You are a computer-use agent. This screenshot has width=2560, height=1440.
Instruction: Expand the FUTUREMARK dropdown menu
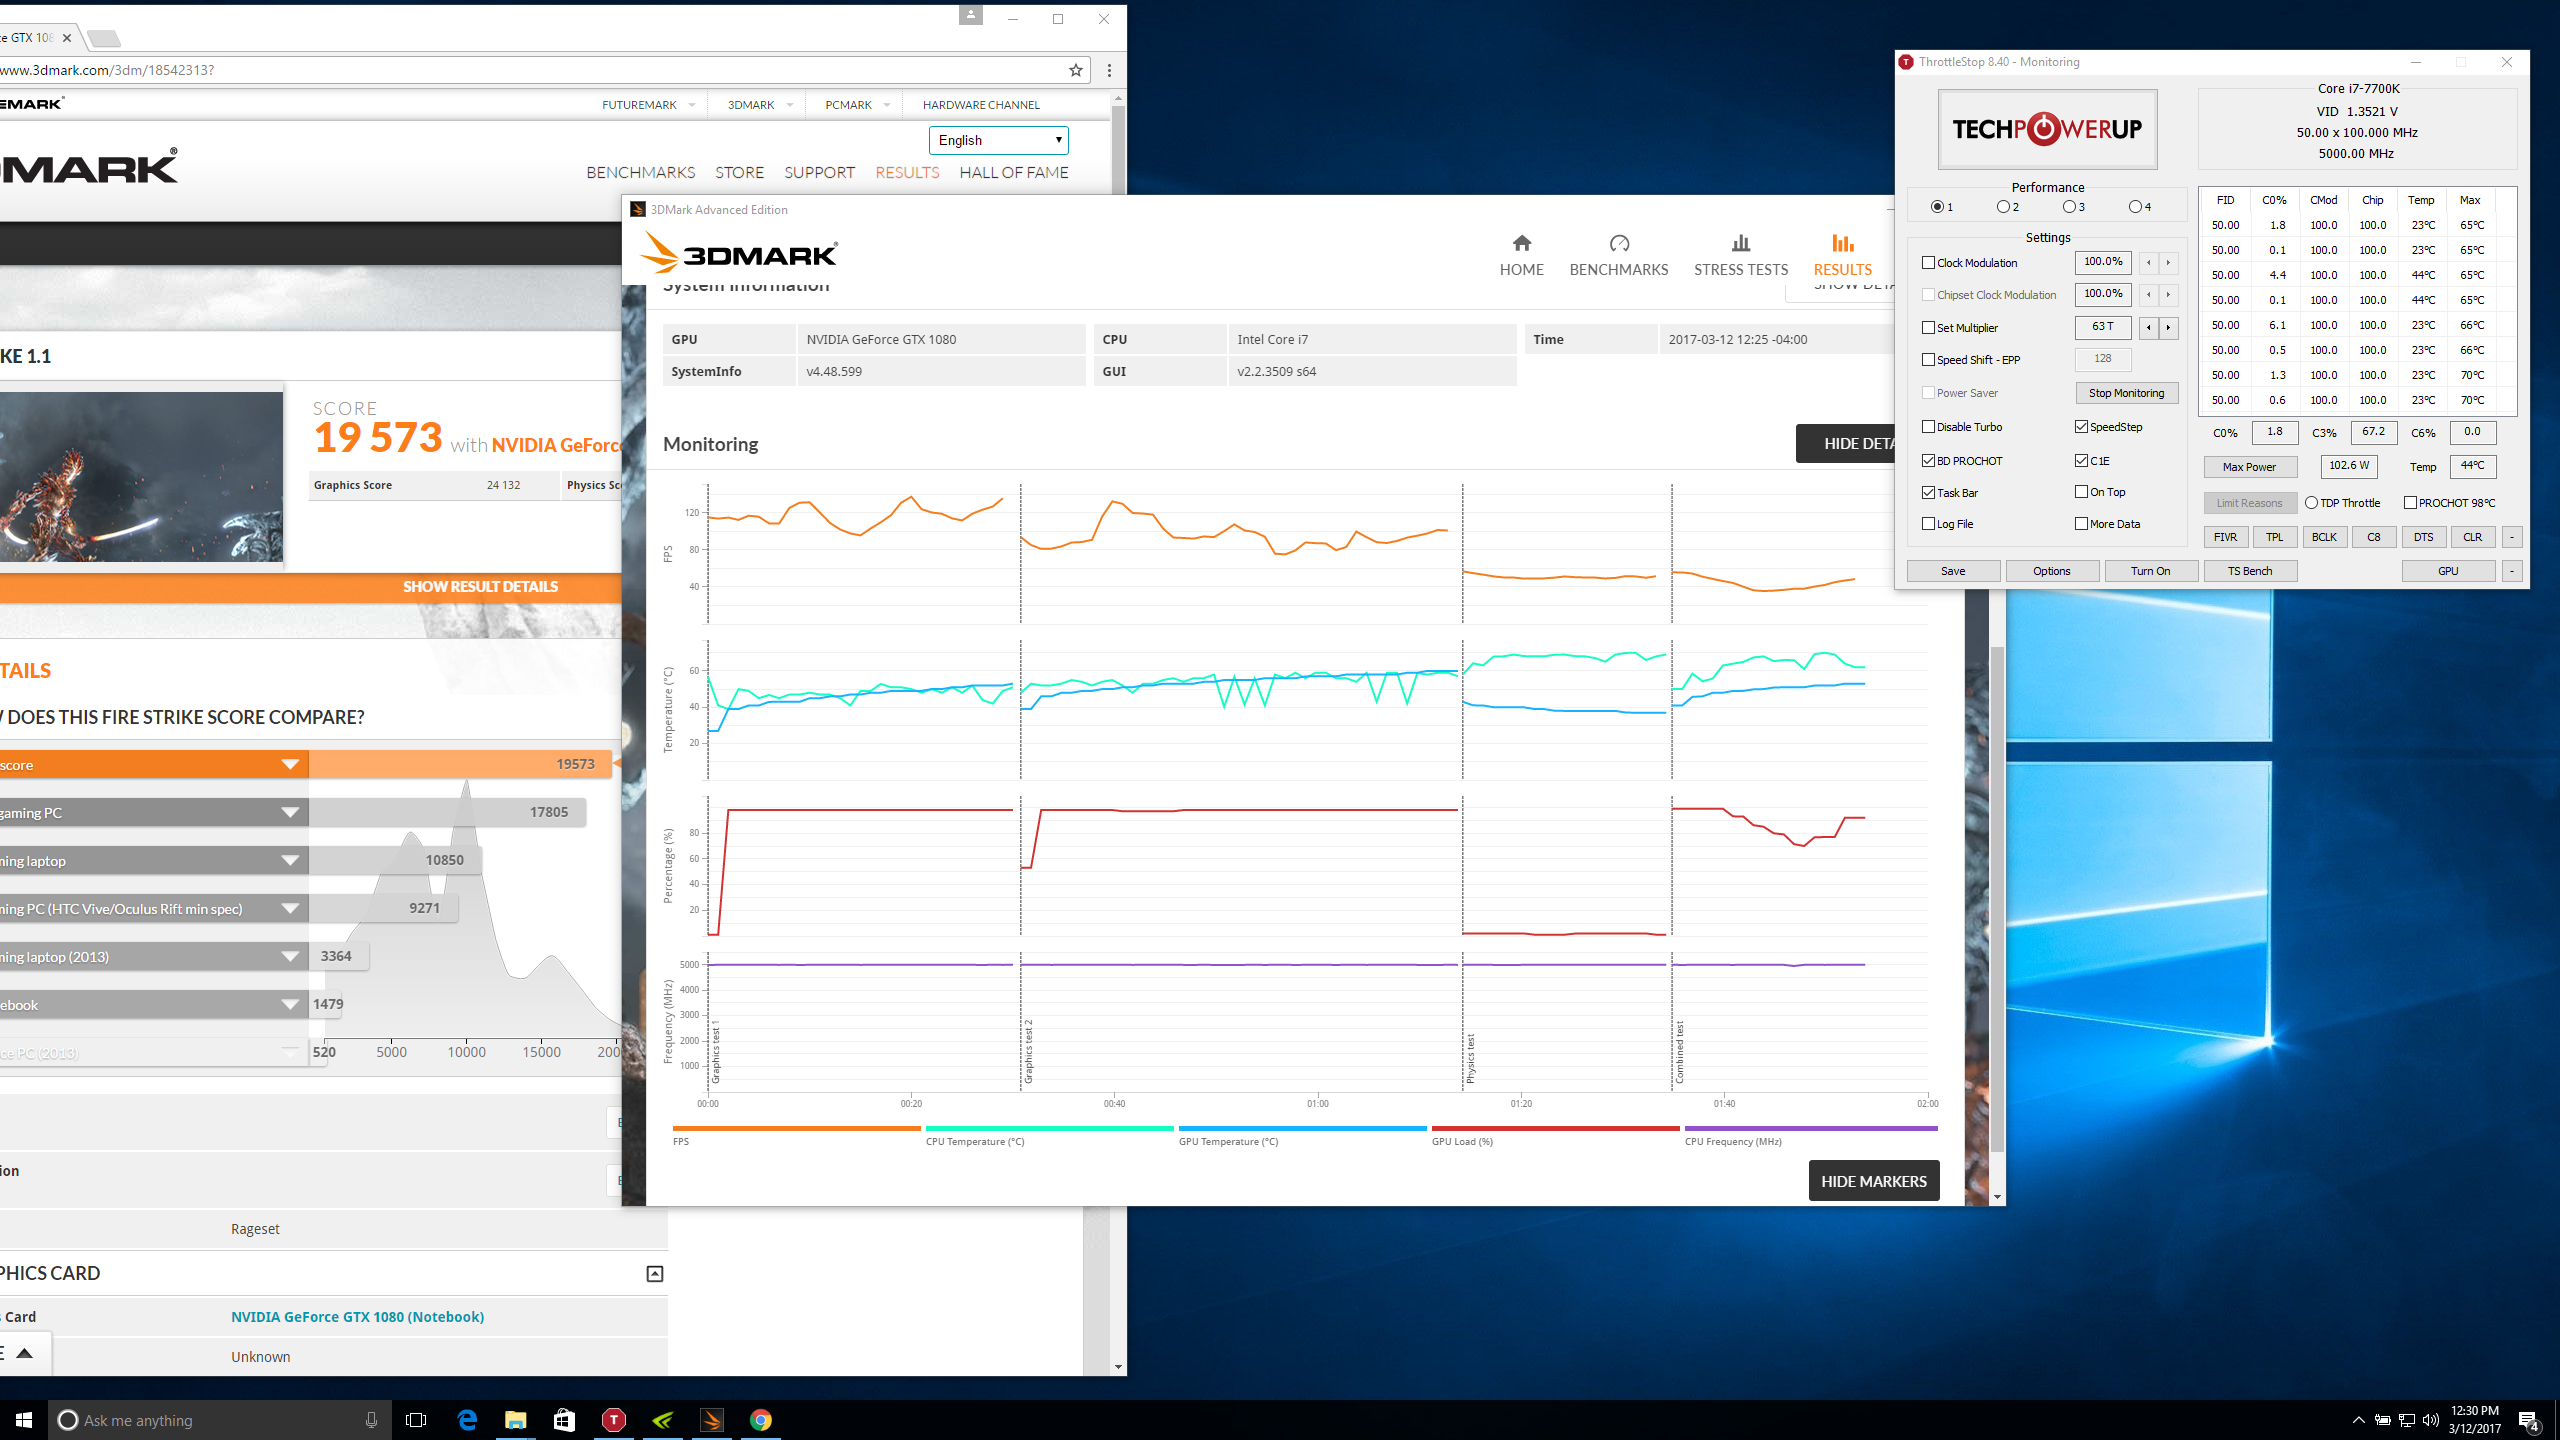pyautogui.click(x=691, y=105)
